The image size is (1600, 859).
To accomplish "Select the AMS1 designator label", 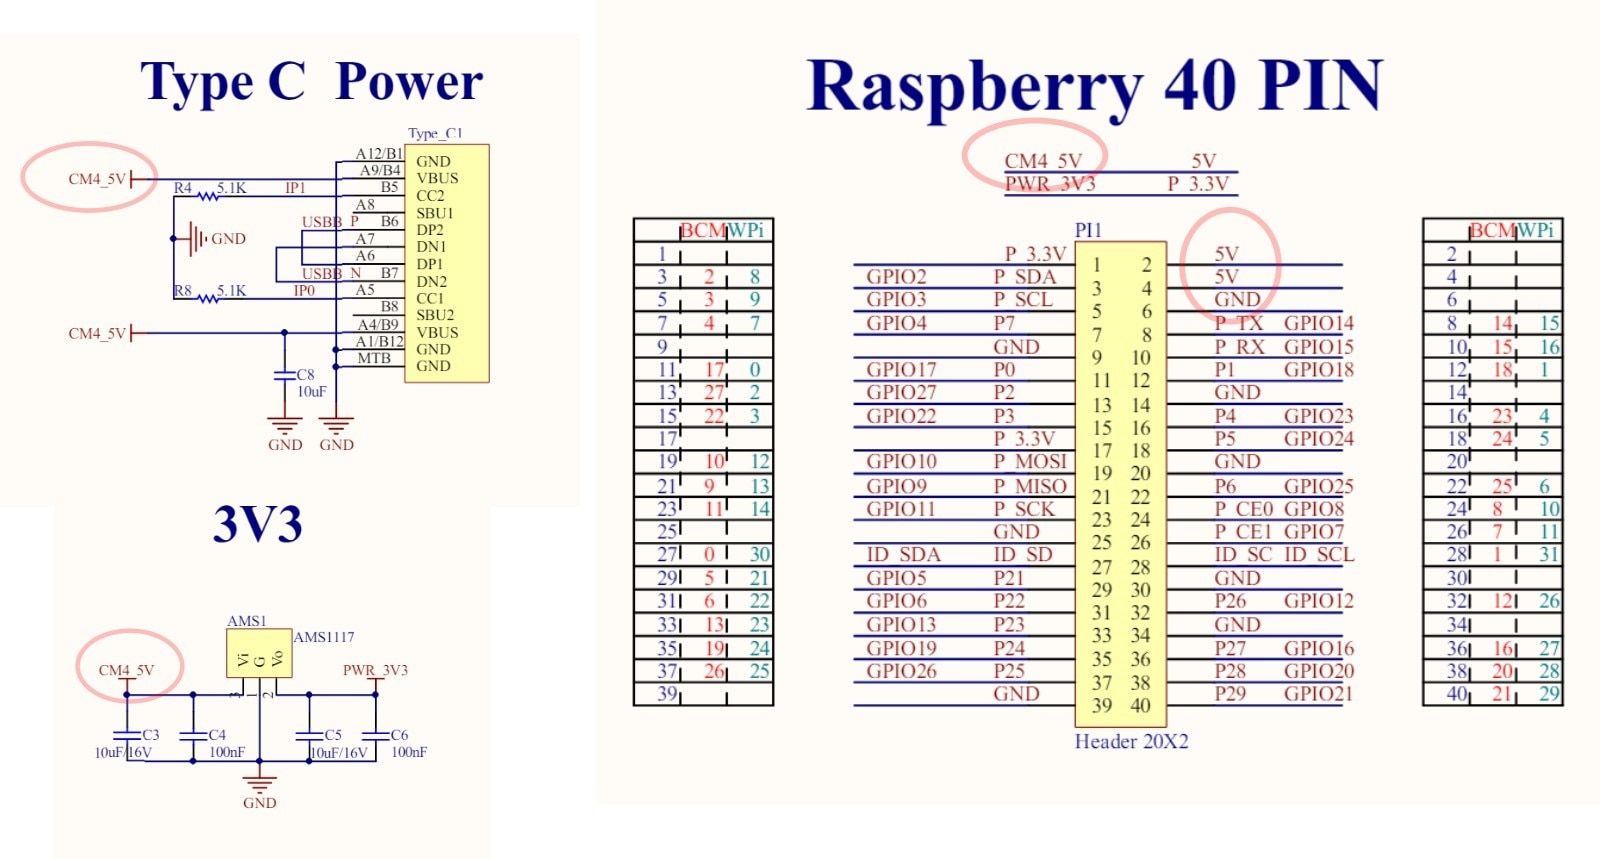I will 246,621.
